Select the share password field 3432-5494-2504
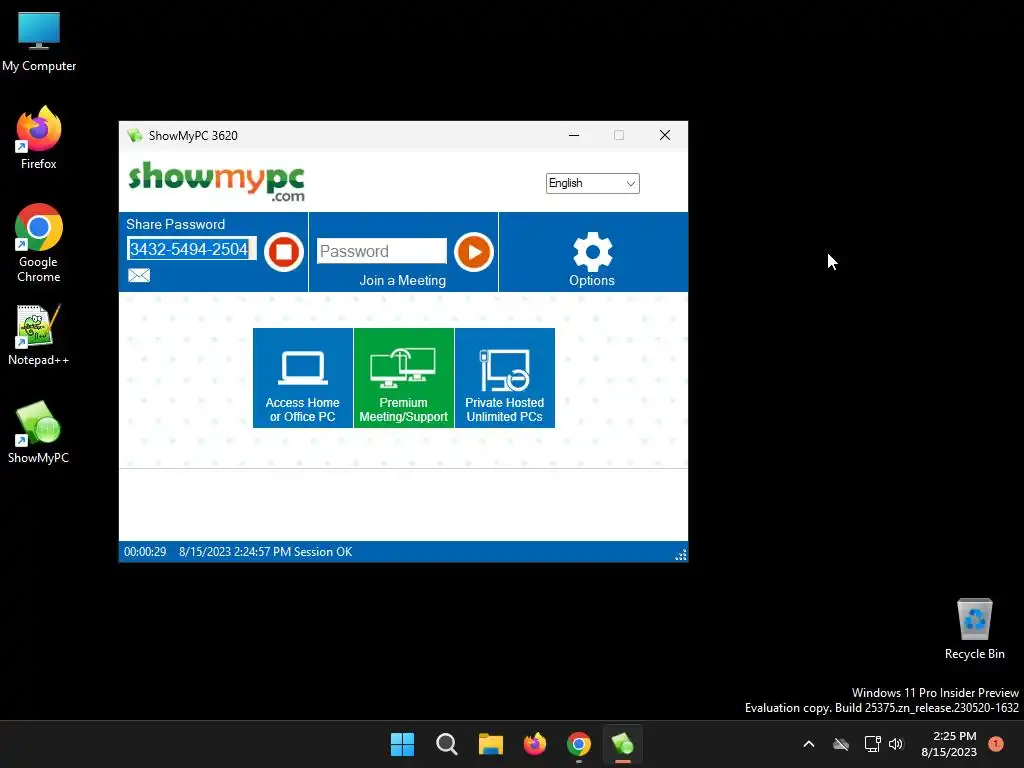 (191, 249)
